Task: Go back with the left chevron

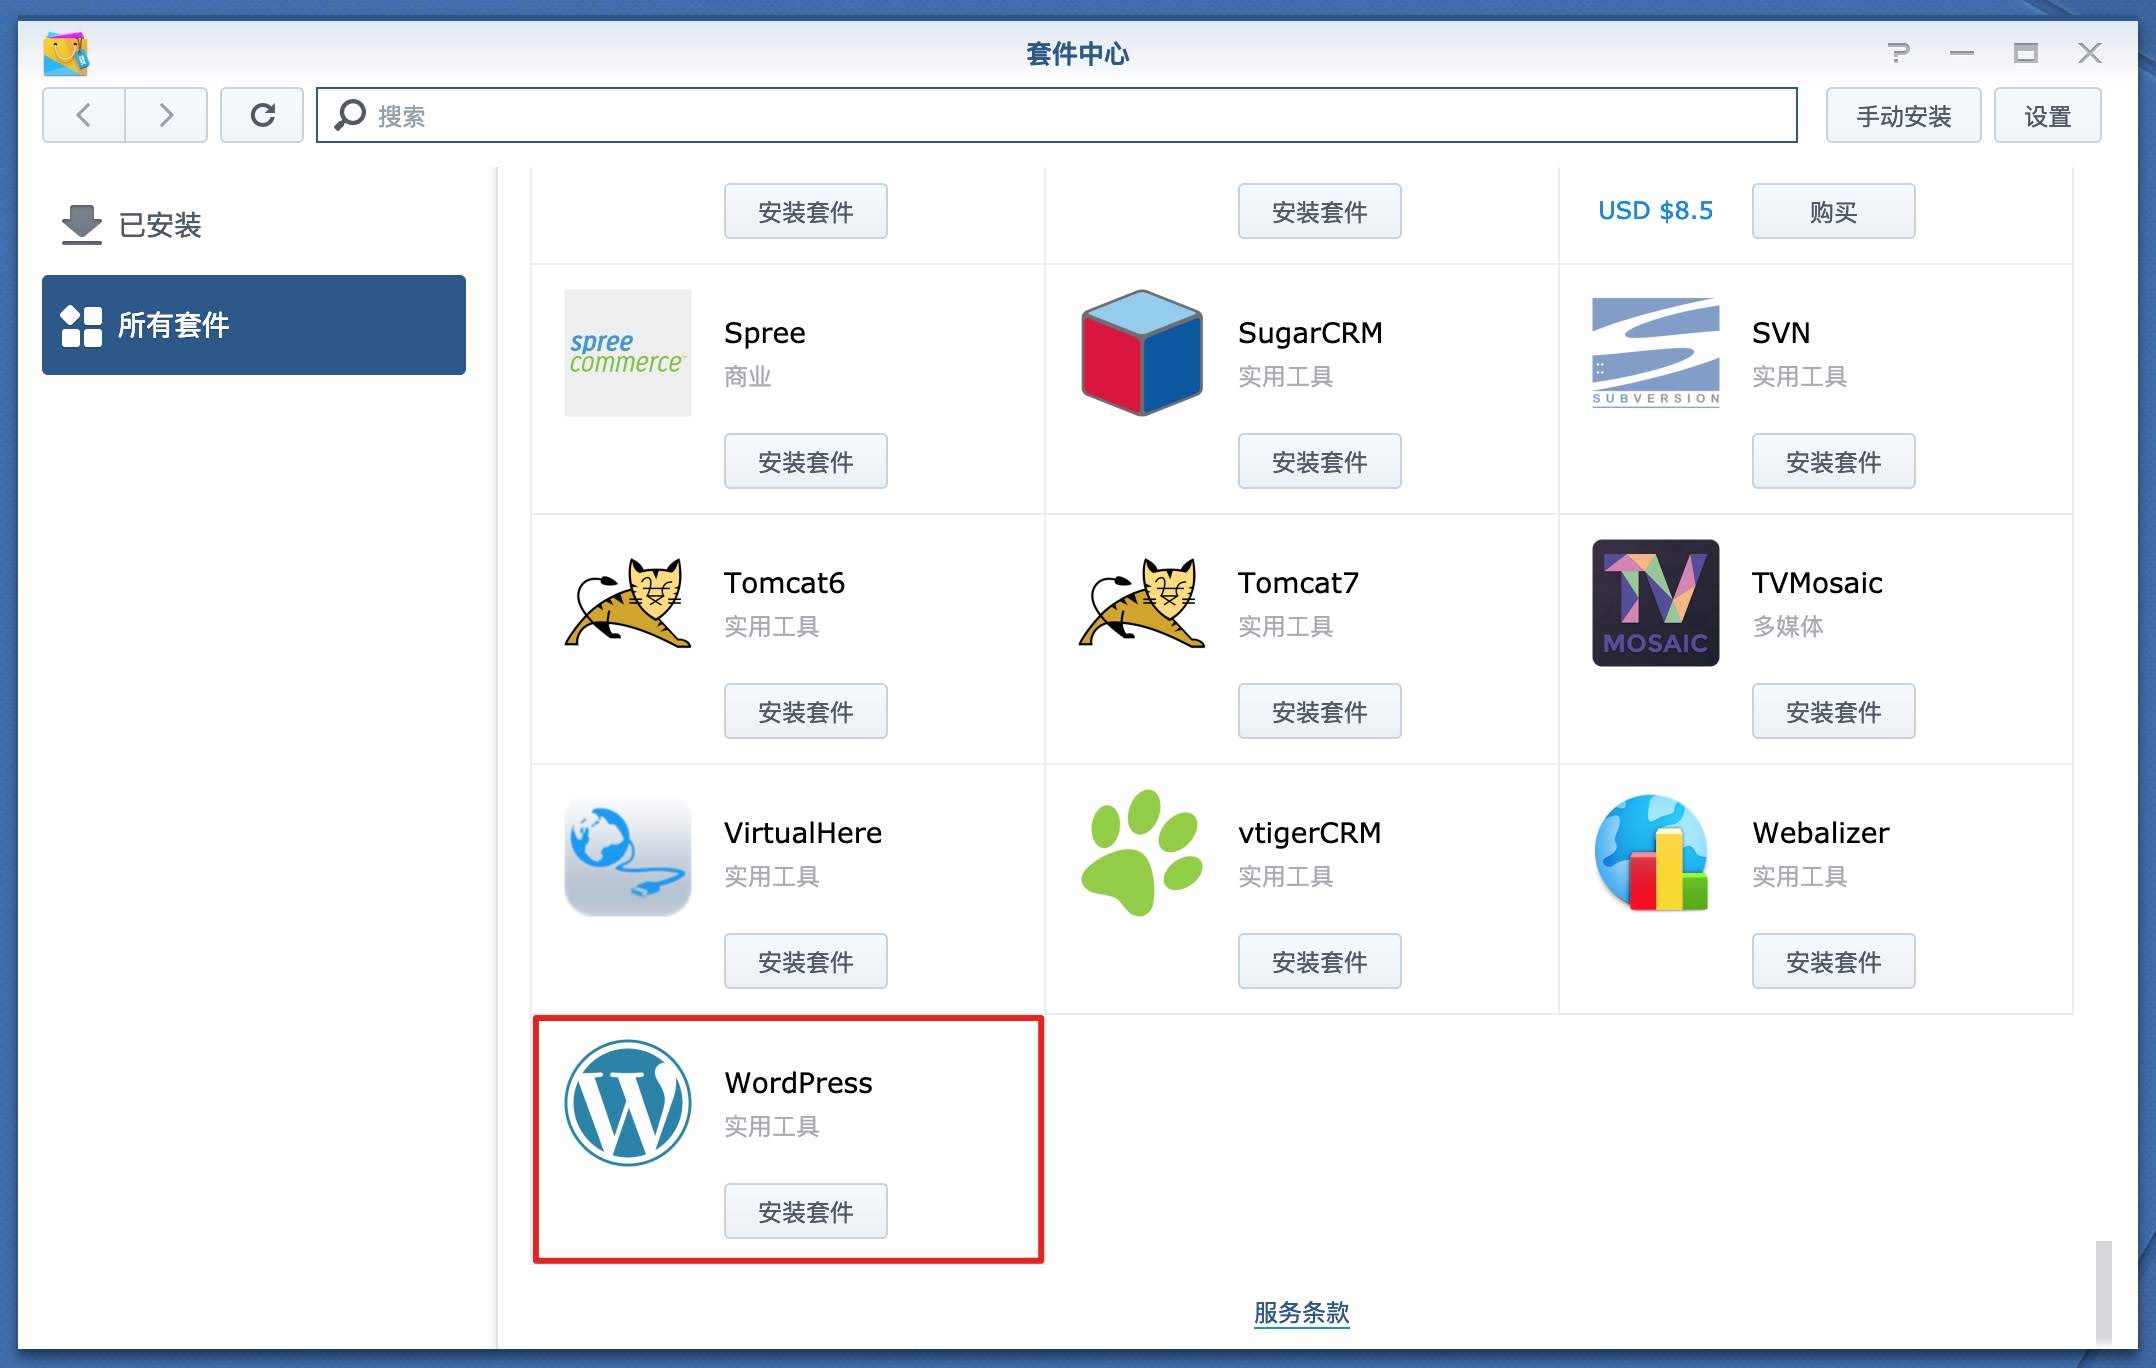Action: [x=84, y=115]
